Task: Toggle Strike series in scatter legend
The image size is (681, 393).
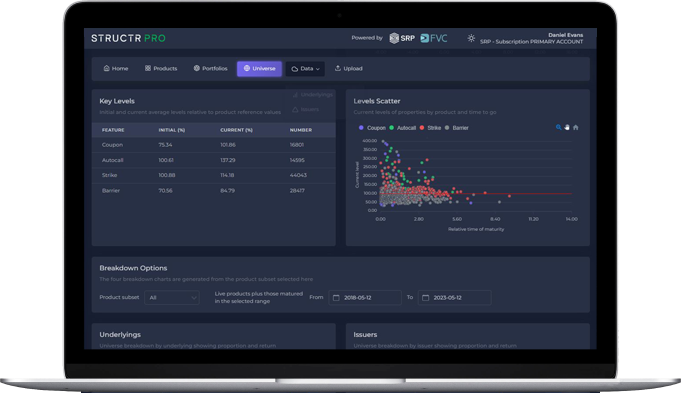Action: (430, 128)
